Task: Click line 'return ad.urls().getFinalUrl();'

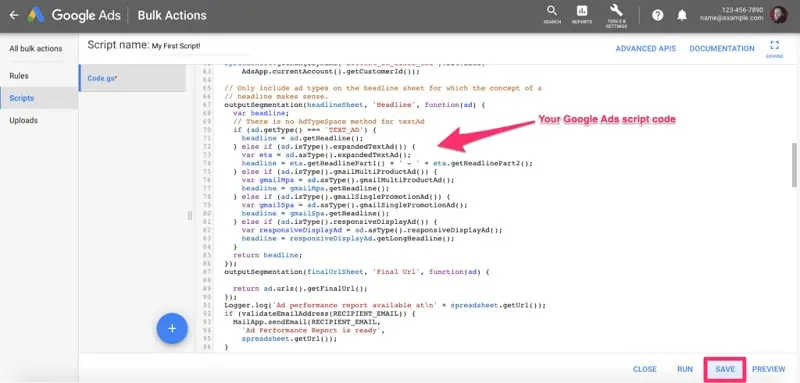Action: click(300, 288)
